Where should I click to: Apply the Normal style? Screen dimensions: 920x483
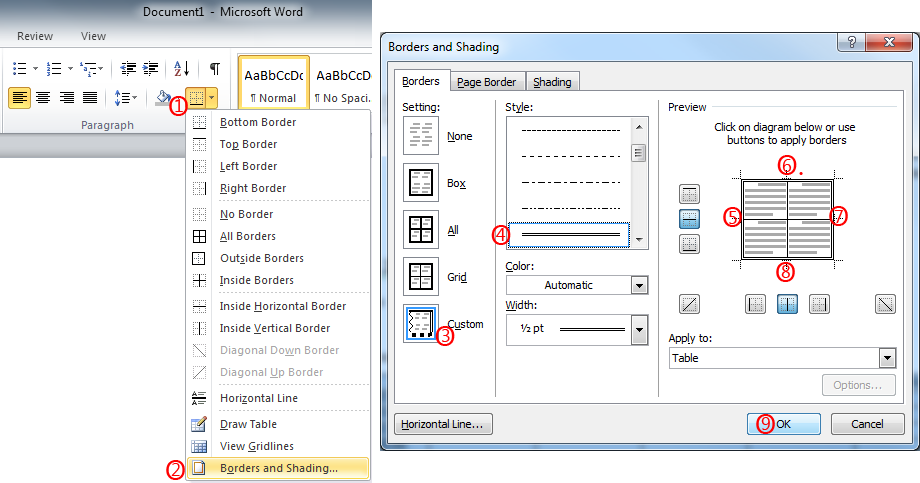[x=274, y=83]
